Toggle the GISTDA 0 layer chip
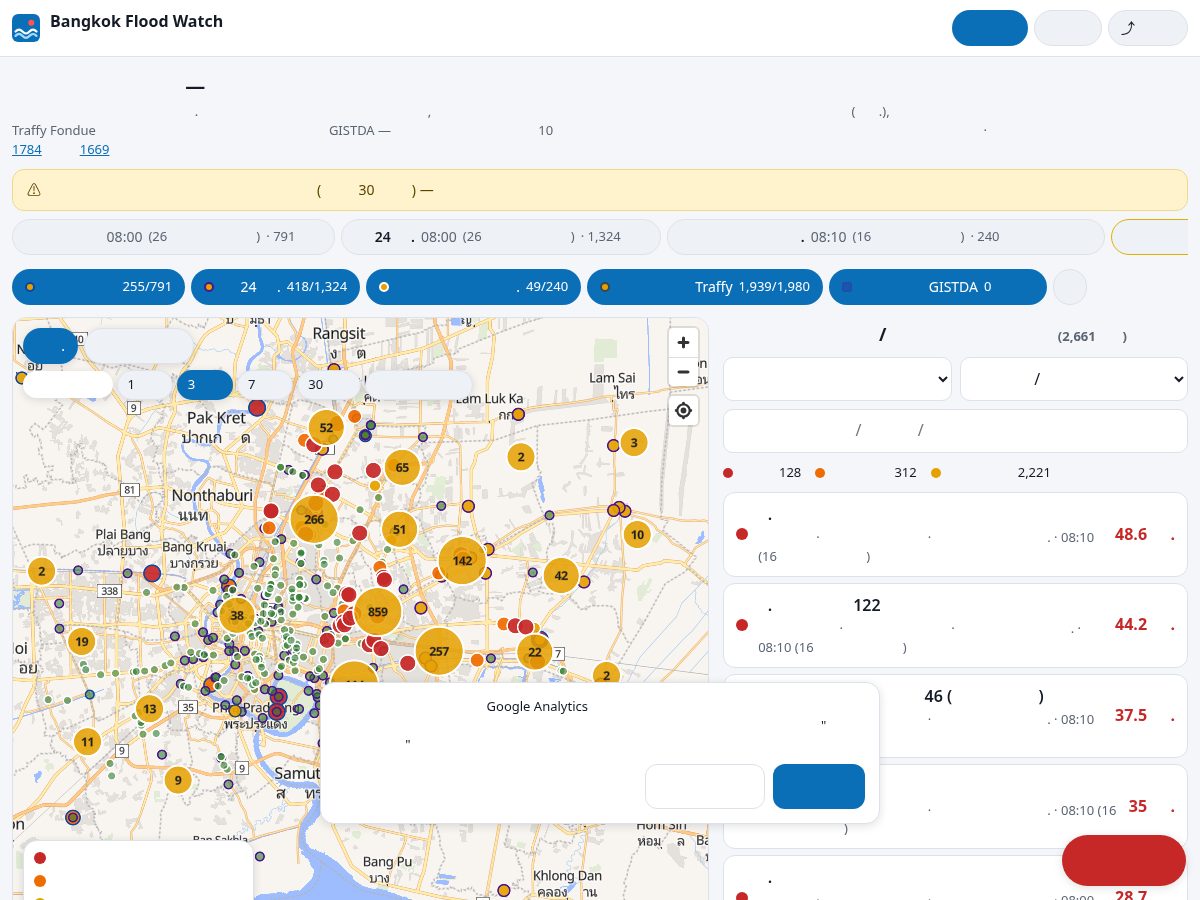The image size is (1200, 900). 938,287
